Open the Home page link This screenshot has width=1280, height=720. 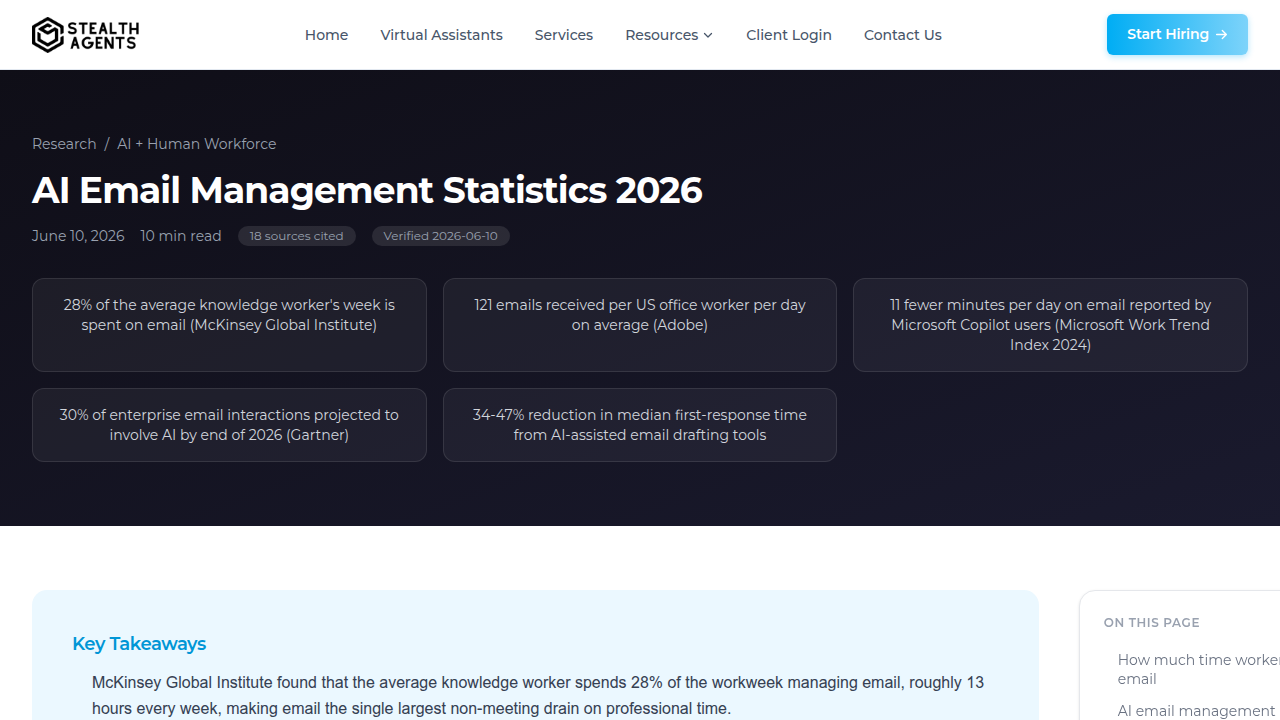point(326,35)
